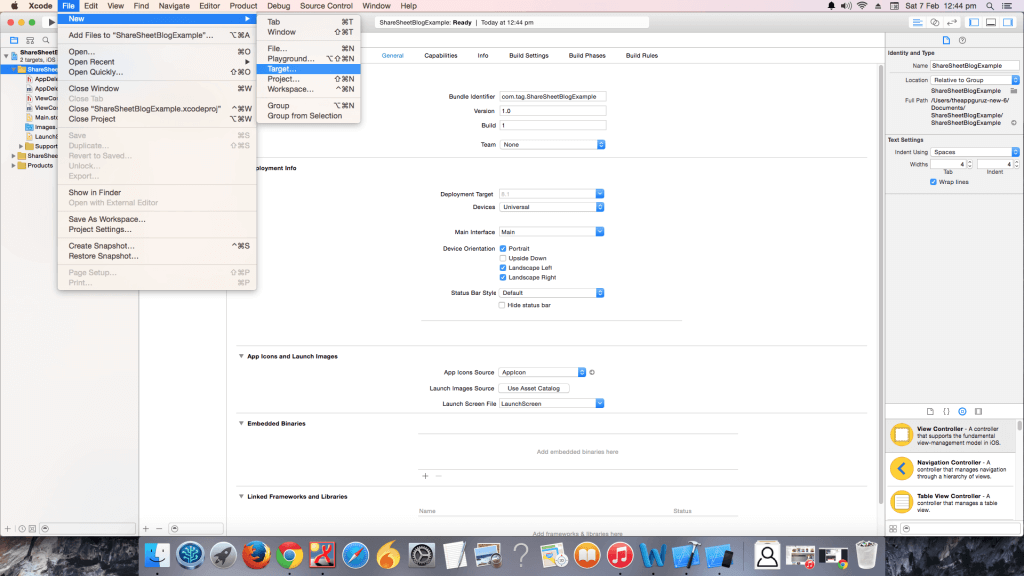Open the Code Snippet library icon
Image resolution: width=1024 pixels, height=576 pixels.
pyautogui.click(x=946, y=411)
